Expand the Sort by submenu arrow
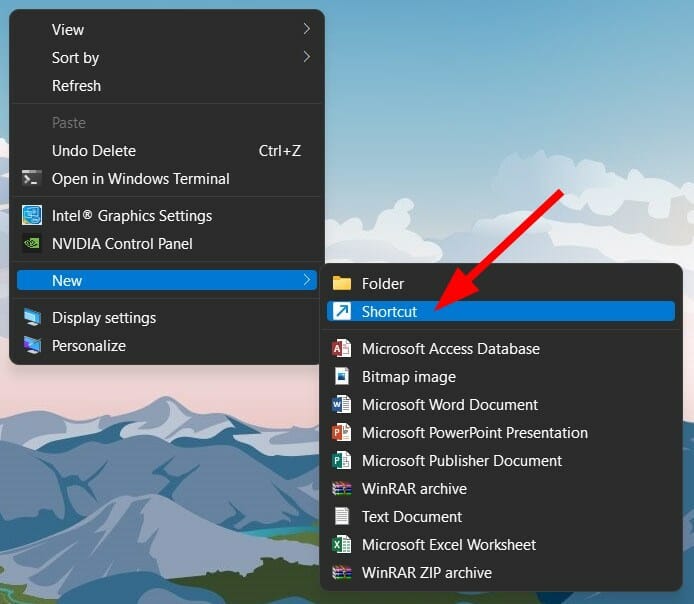 coord(307,57)
